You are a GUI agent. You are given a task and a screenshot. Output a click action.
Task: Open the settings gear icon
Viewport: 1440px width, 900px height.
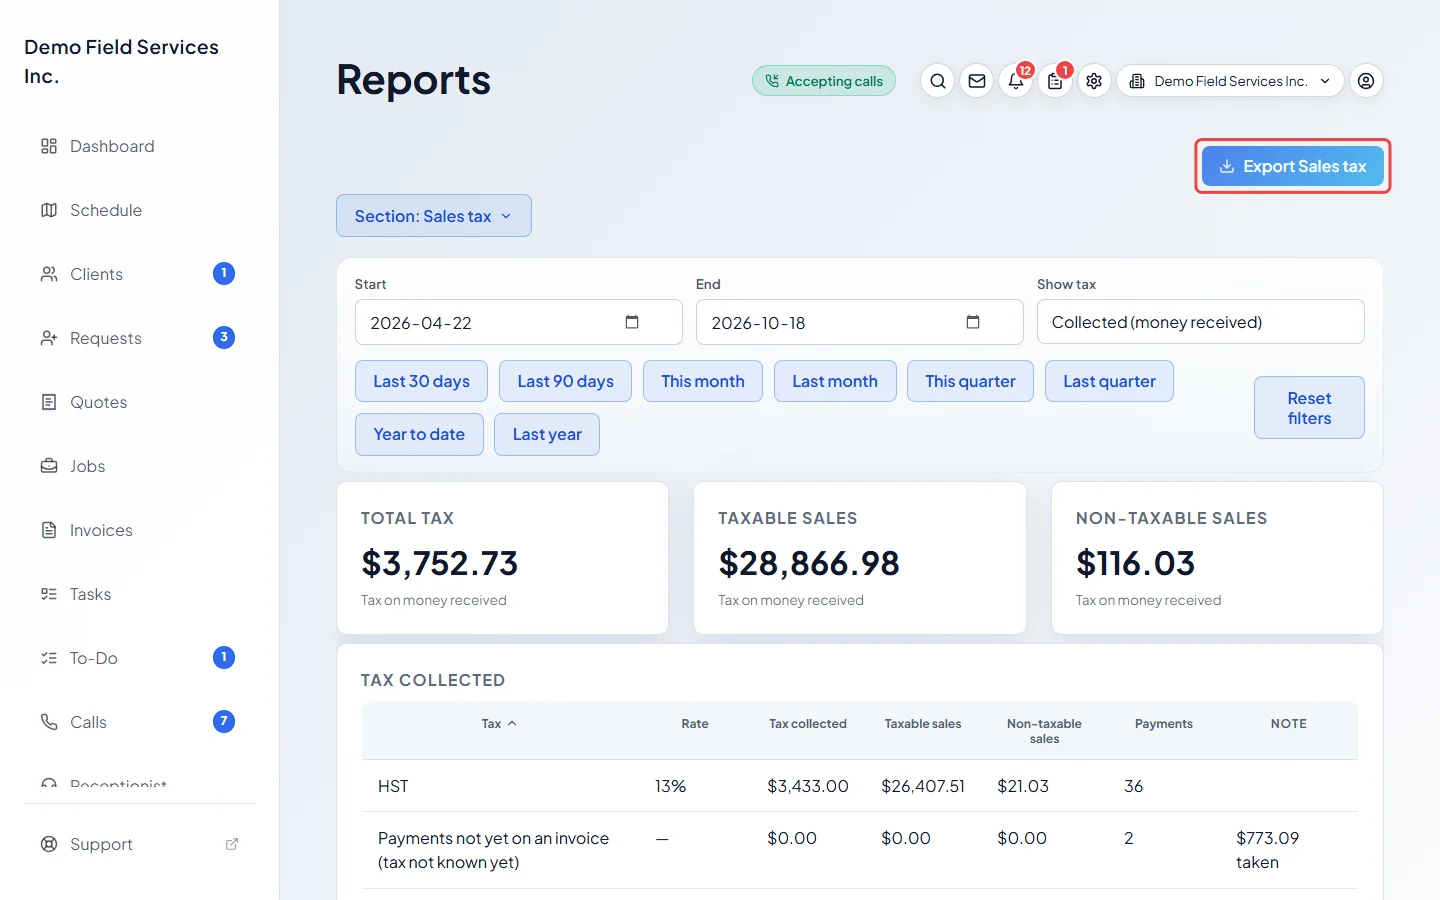[1094, 81]
